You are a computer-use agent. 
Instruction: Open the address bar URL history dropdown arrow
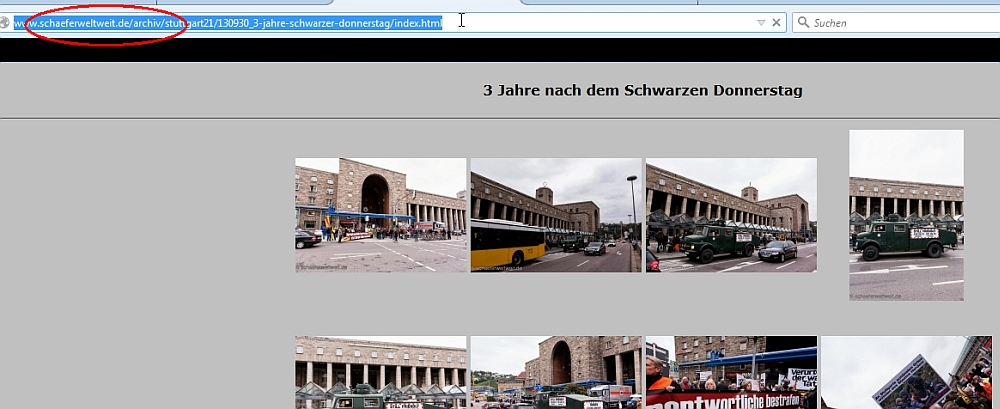tap(760, 22)
